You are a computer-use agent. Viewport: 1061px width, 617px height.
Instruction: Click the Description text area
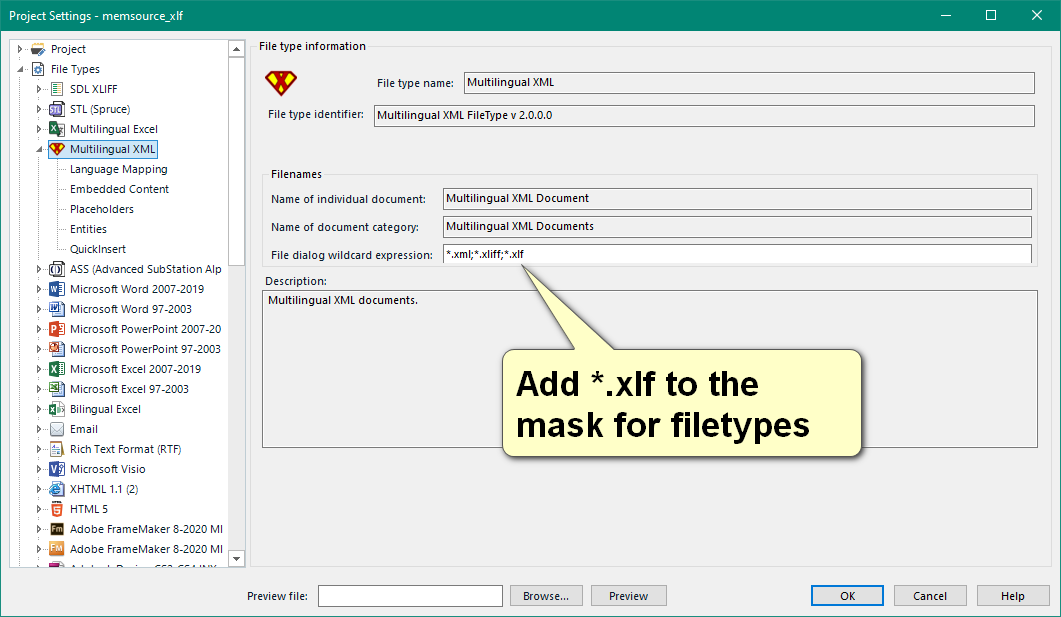coord(650,369)
